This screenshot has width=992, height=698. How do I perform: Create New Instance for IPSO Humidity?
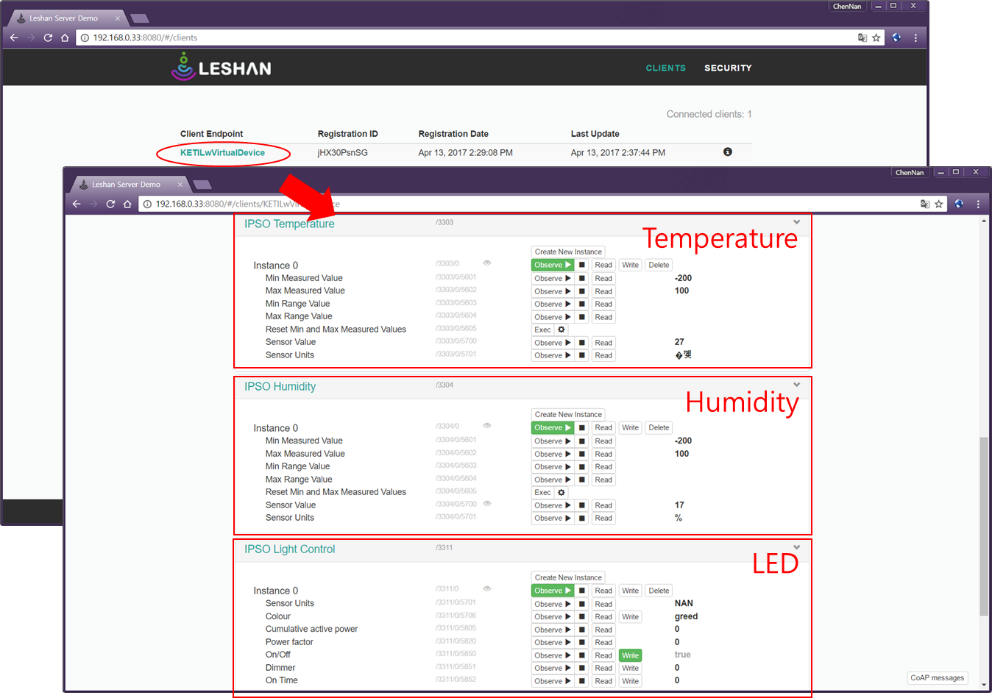pos(568,414)
